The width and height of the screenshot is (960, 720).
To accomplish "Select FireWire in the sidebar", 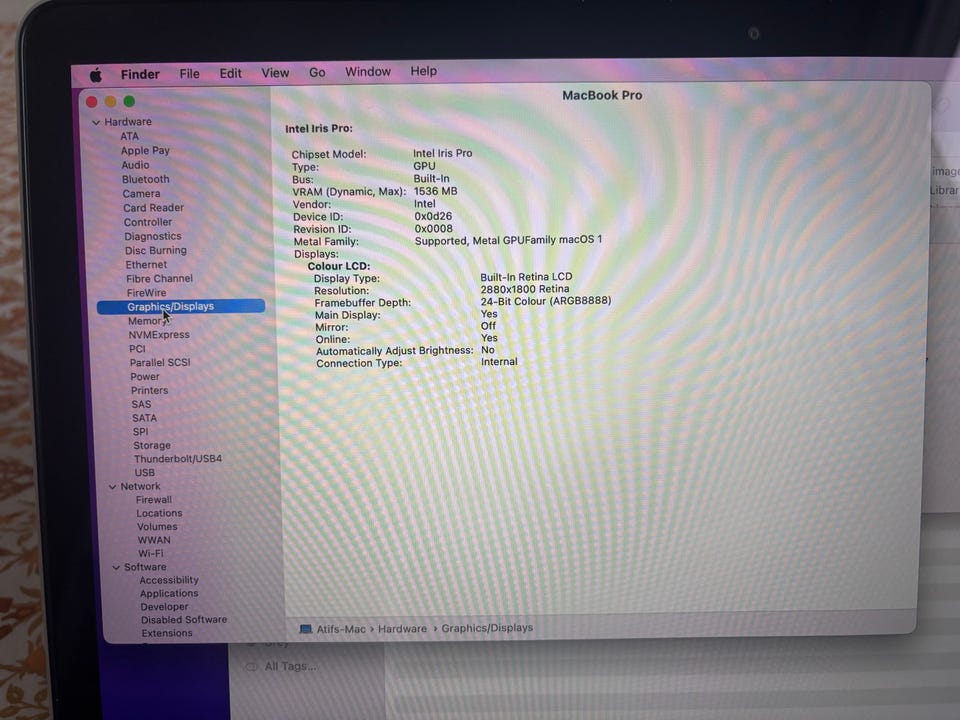I will (x=146, y=293).
